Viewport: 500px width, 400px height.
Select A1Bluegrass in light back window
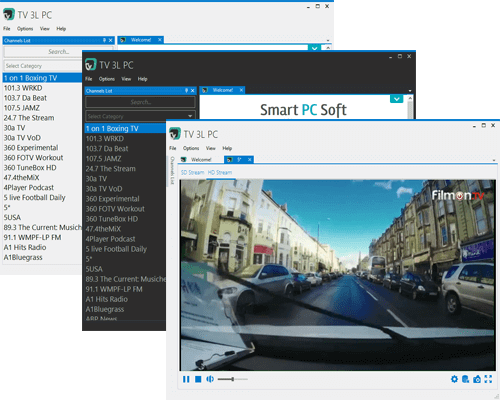[x=43, y=257]
